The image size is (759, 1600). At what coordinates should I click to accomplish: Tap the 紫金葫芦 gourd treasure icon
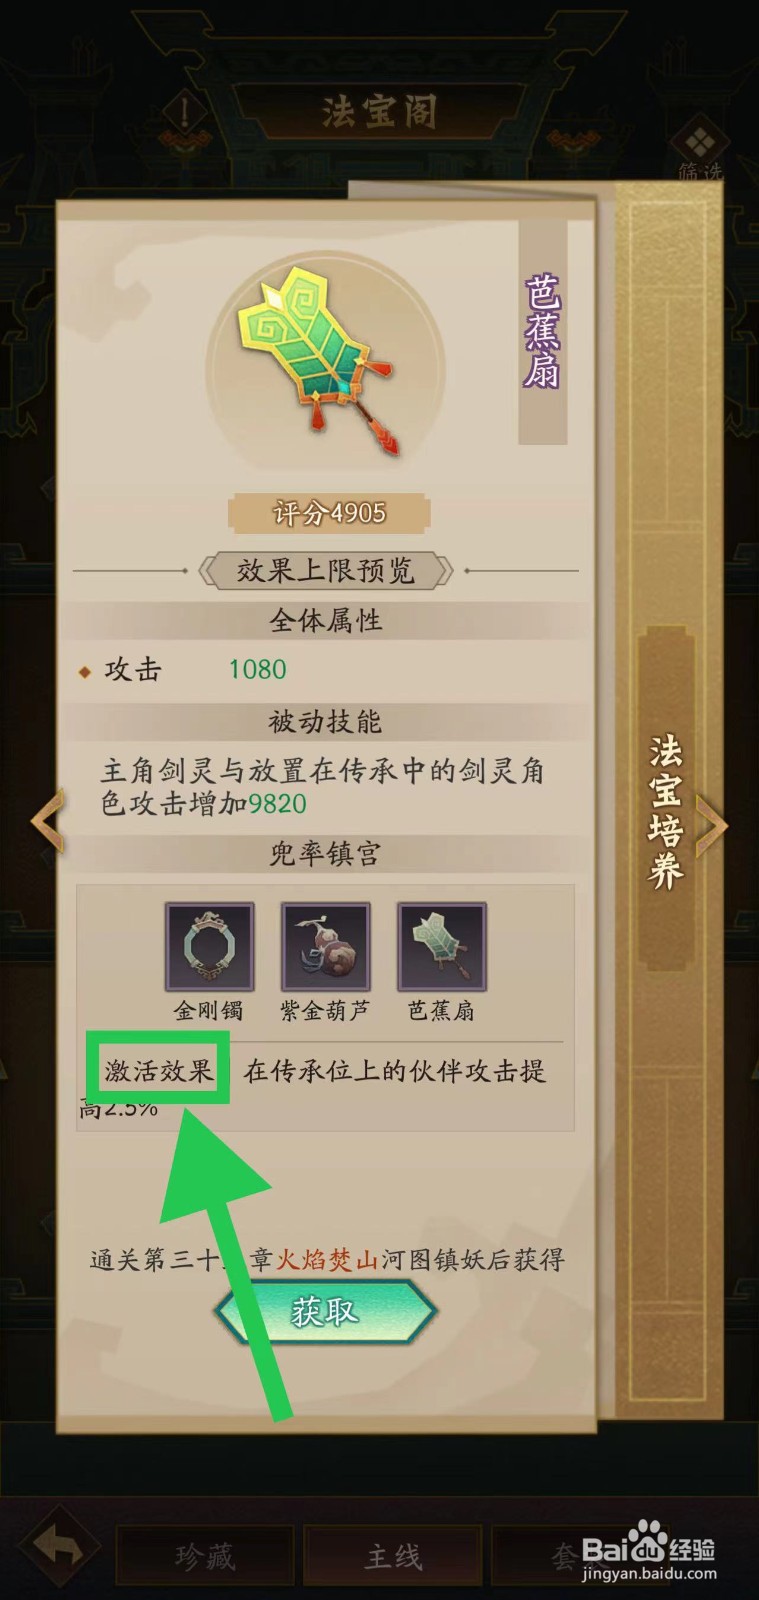point(325,946)
